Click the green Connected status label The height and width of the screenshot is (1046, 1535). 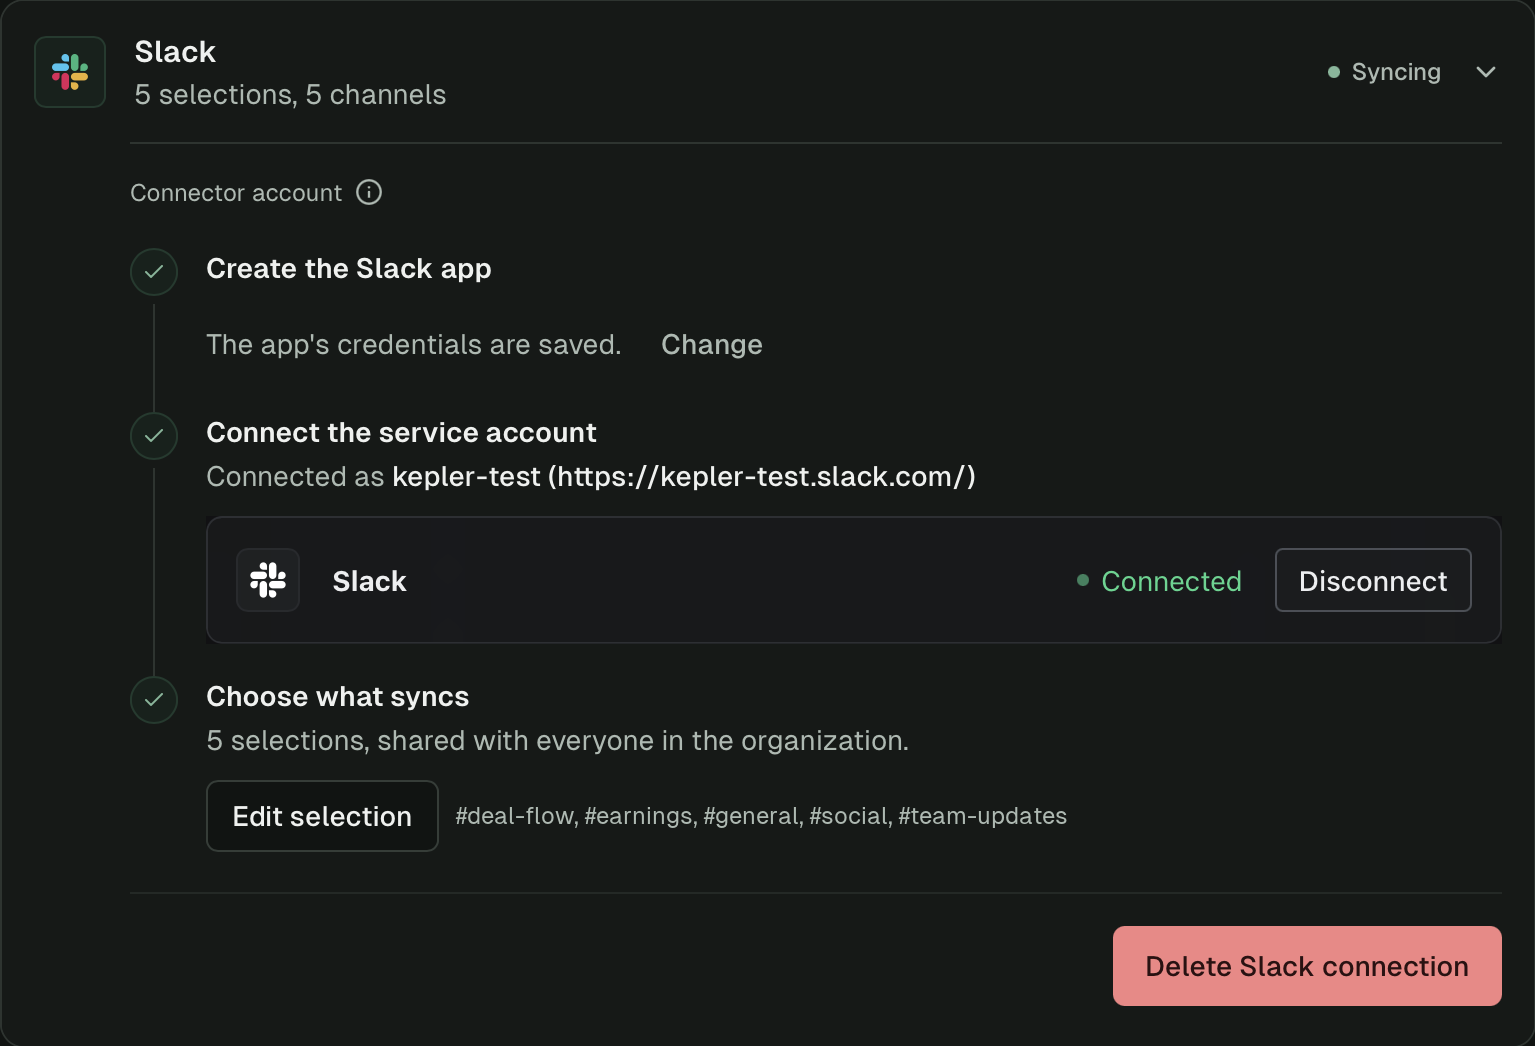click(1159, 581)
